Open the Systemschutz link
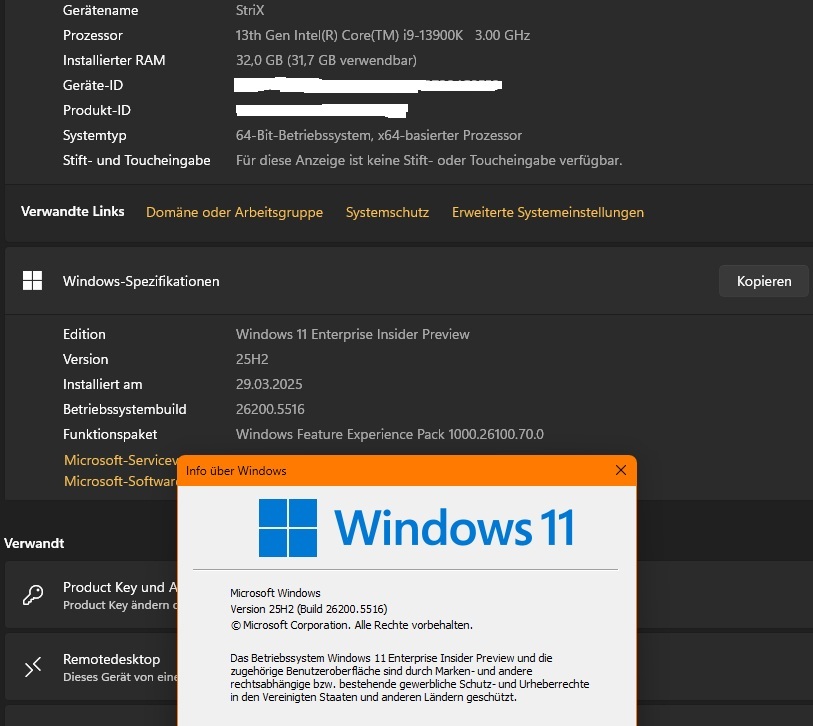Viewport: 813px width, 726px height. pyautogui.click(x=387, y=212)
